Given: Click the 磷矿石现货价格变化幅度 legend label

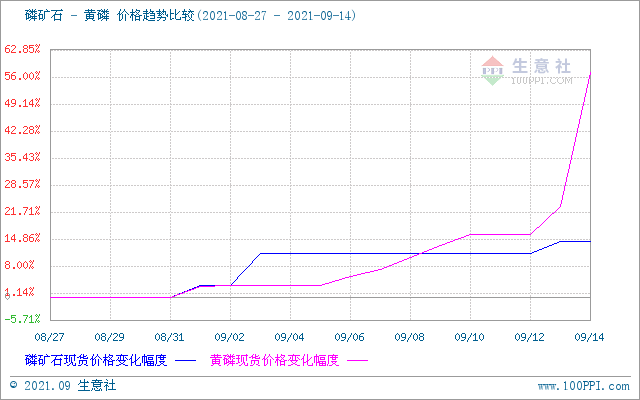Looking at the screenshot, I should point(96,360).
